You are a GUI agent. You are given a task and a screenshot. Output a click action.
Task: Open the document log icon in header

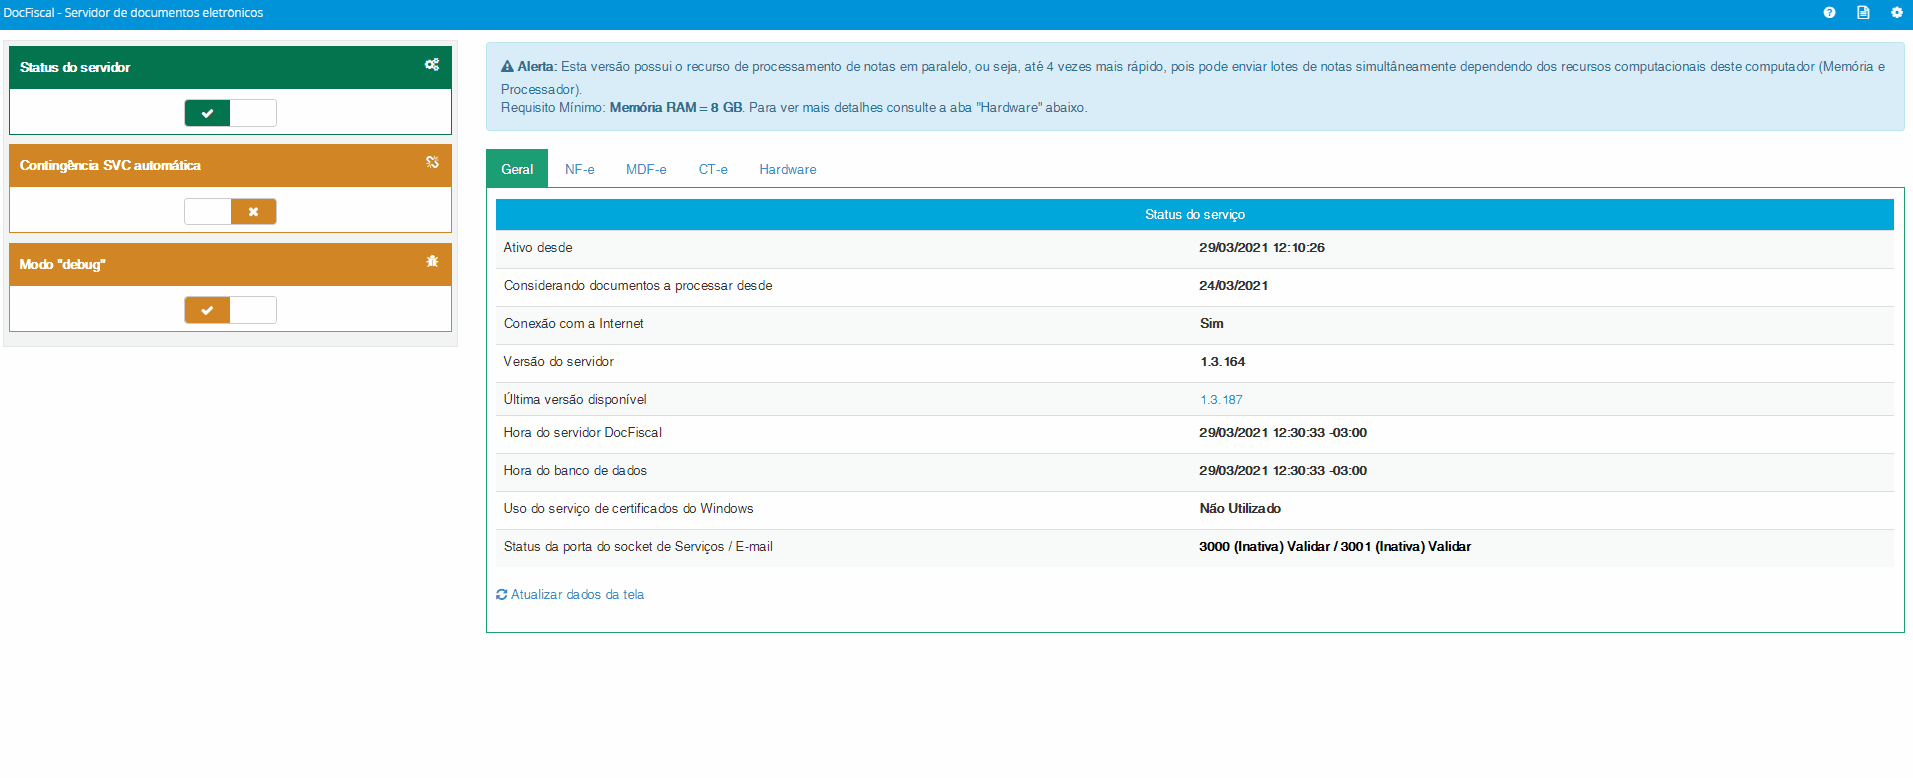point(1863,13)
